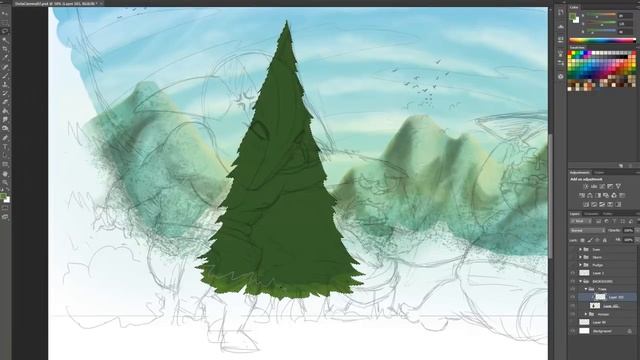Viewport: 640px width, 360px height.
Task: Add a Brightness/Contrast adjustment
Action: pyautogui.click(x=585, y=186)
